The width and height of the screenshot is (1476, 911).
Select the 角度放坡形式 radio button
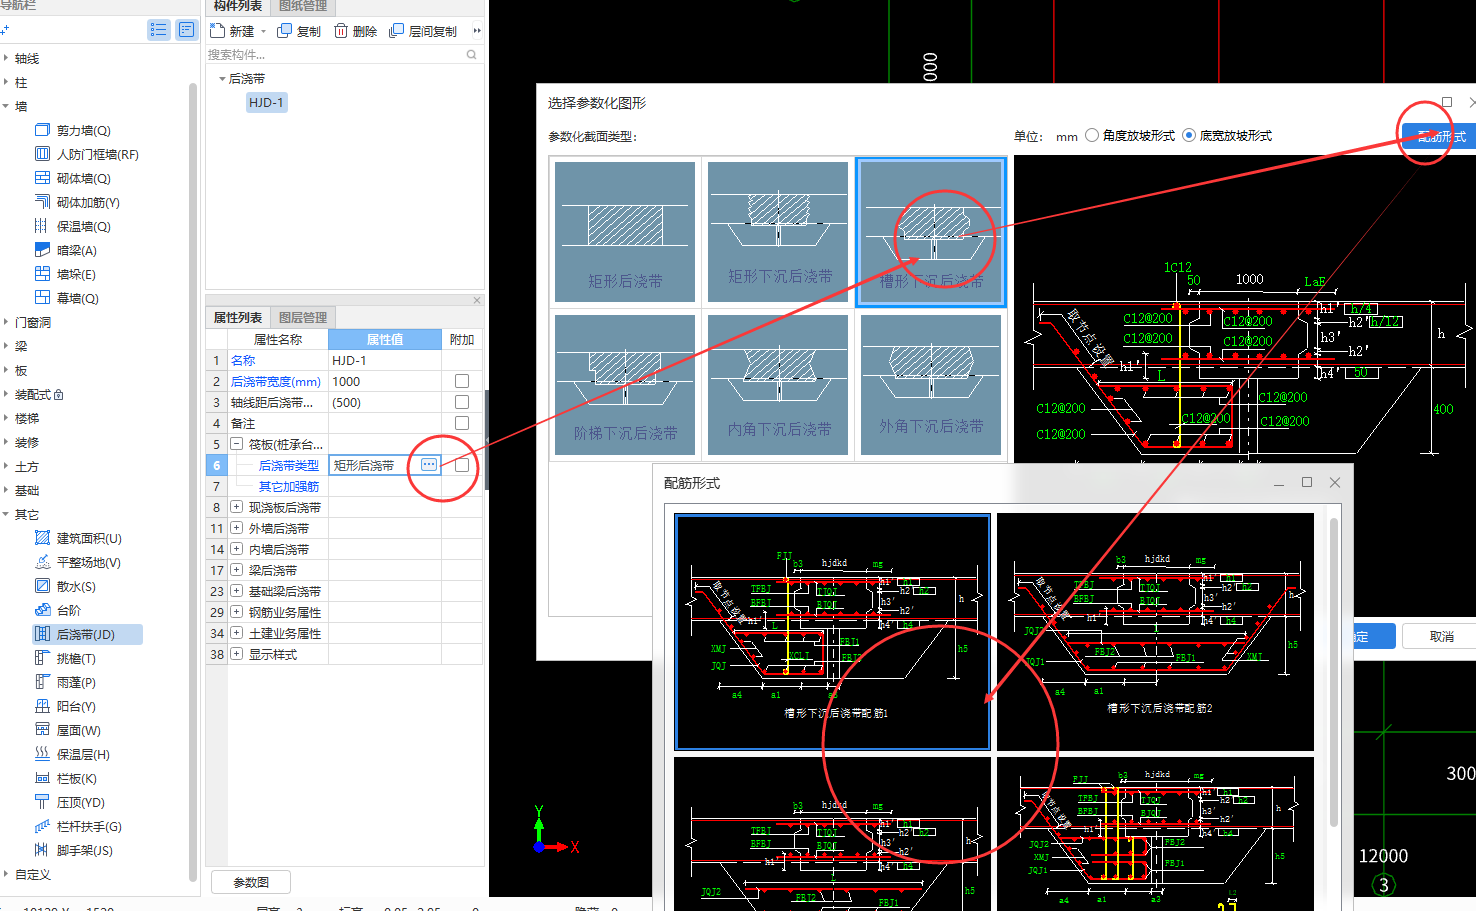(1092, 135)
